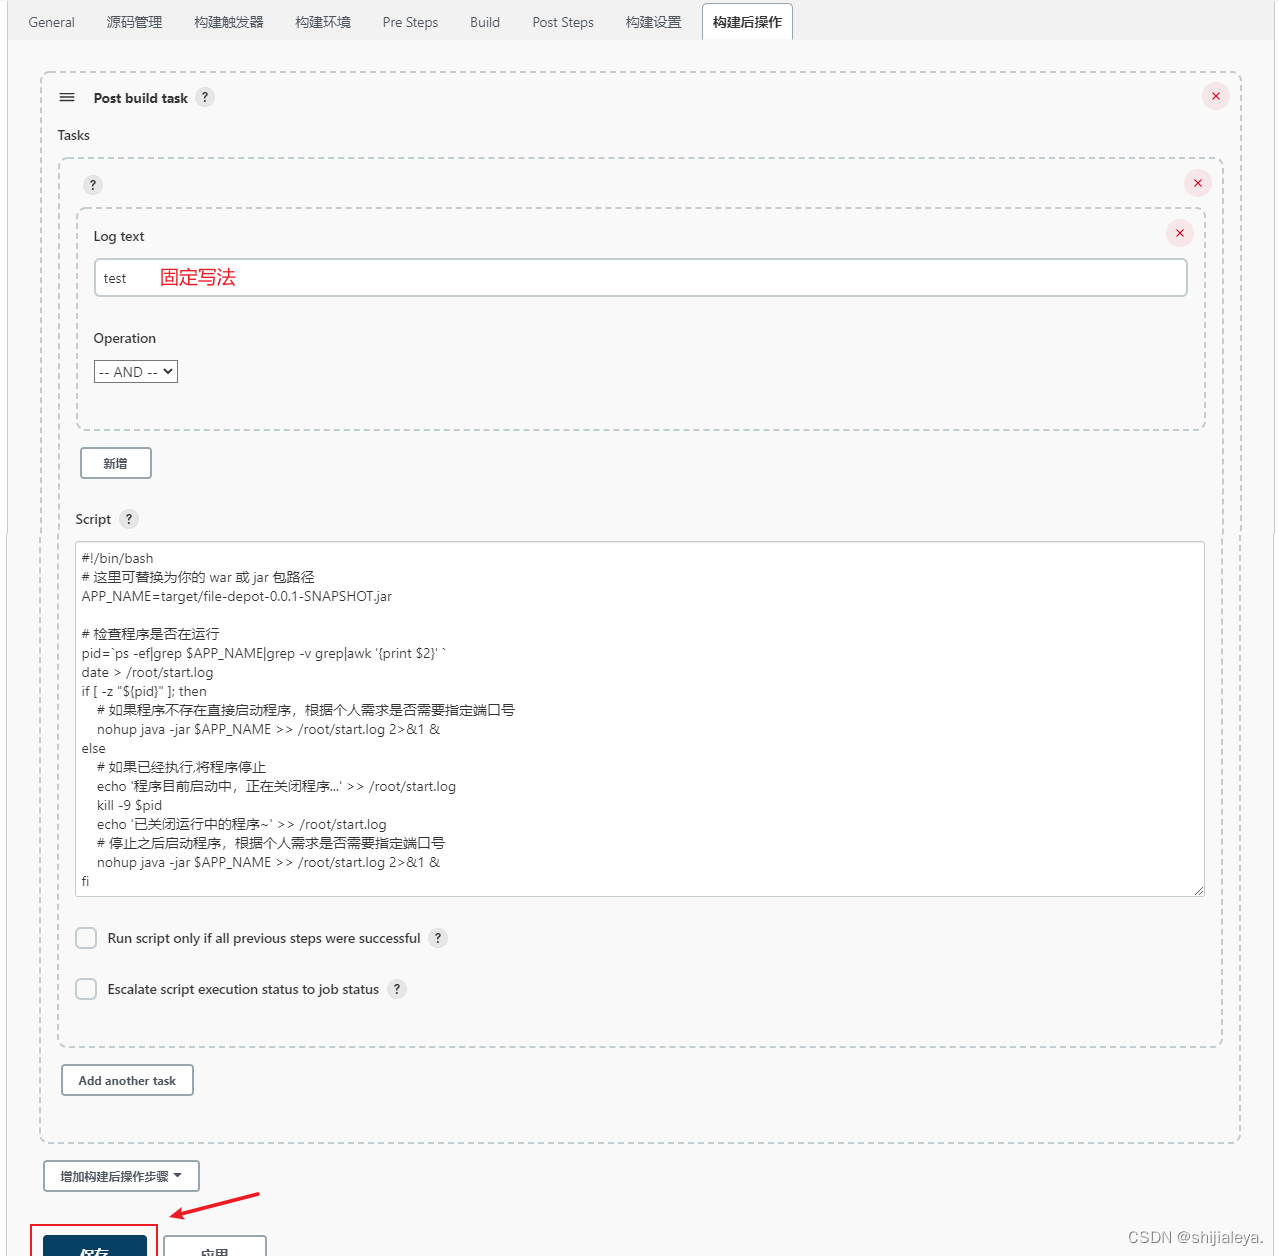Screen dimensions: 1278x1256
Task: Click the 保存 save button
Action: (95, 1245)
